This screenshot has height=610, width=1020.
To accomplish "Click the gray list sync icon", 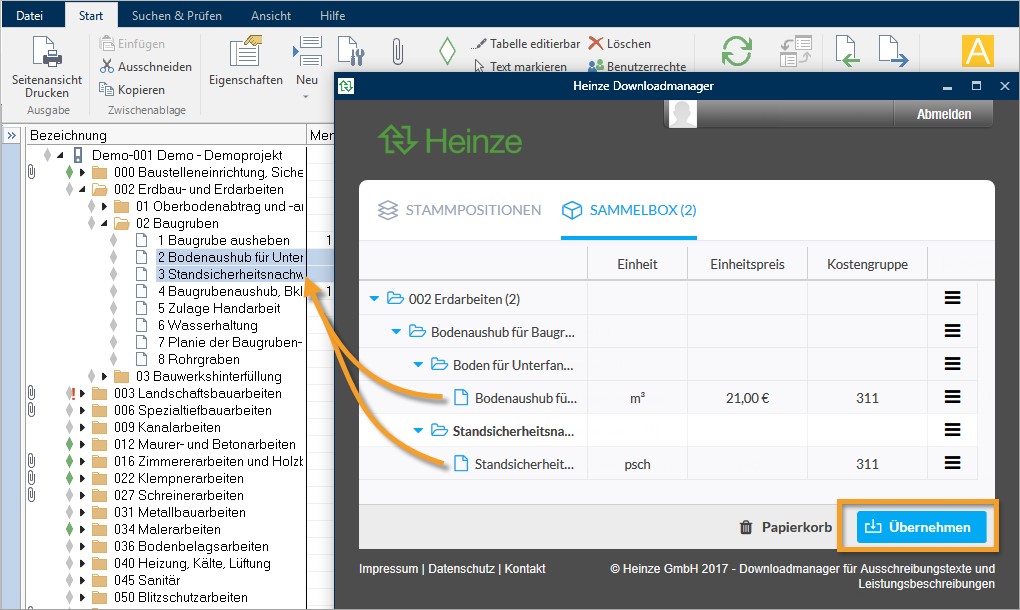I will click(796, 51).
